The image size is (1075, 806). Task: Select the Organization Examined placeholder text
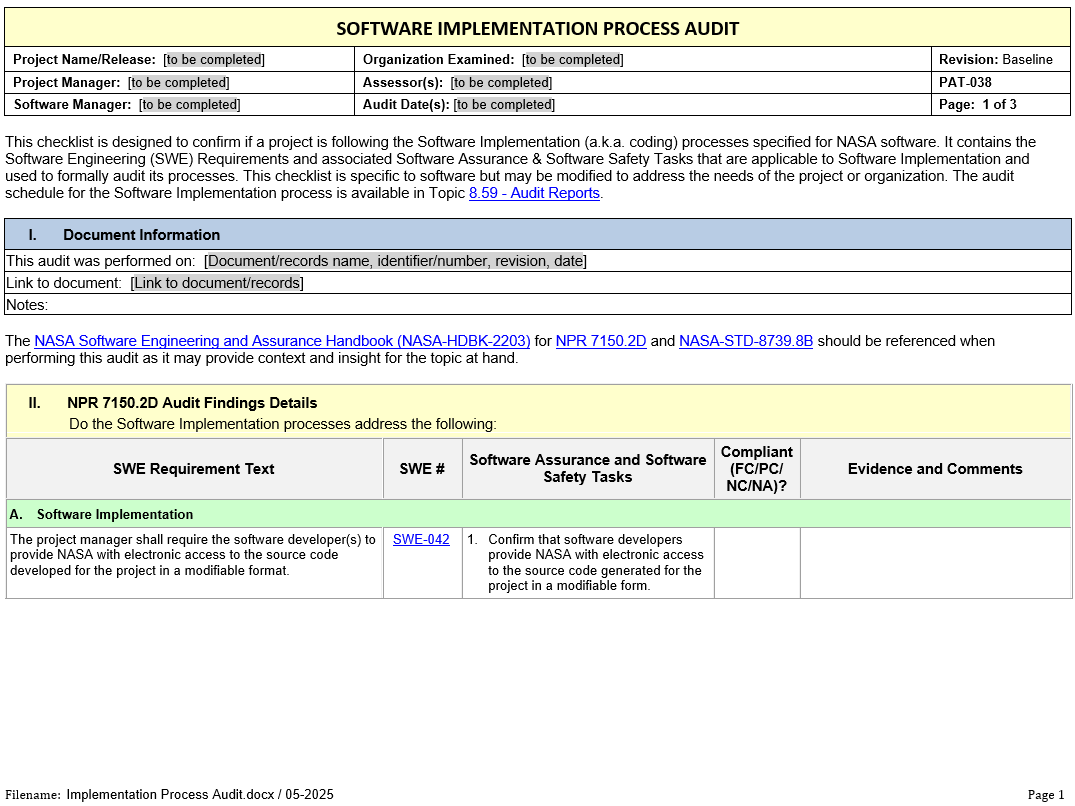point(572,60)
